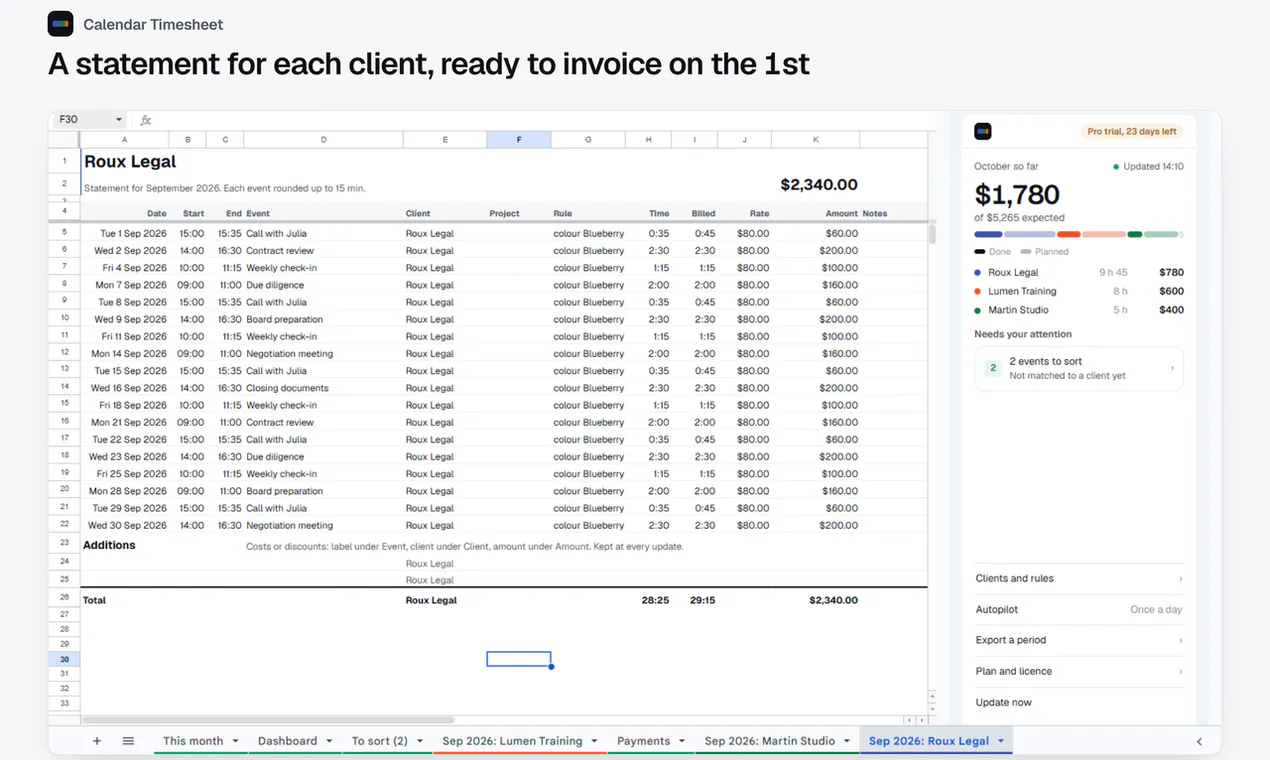Click the fx formula icon
1270x760 pixels.
[146, 120]
